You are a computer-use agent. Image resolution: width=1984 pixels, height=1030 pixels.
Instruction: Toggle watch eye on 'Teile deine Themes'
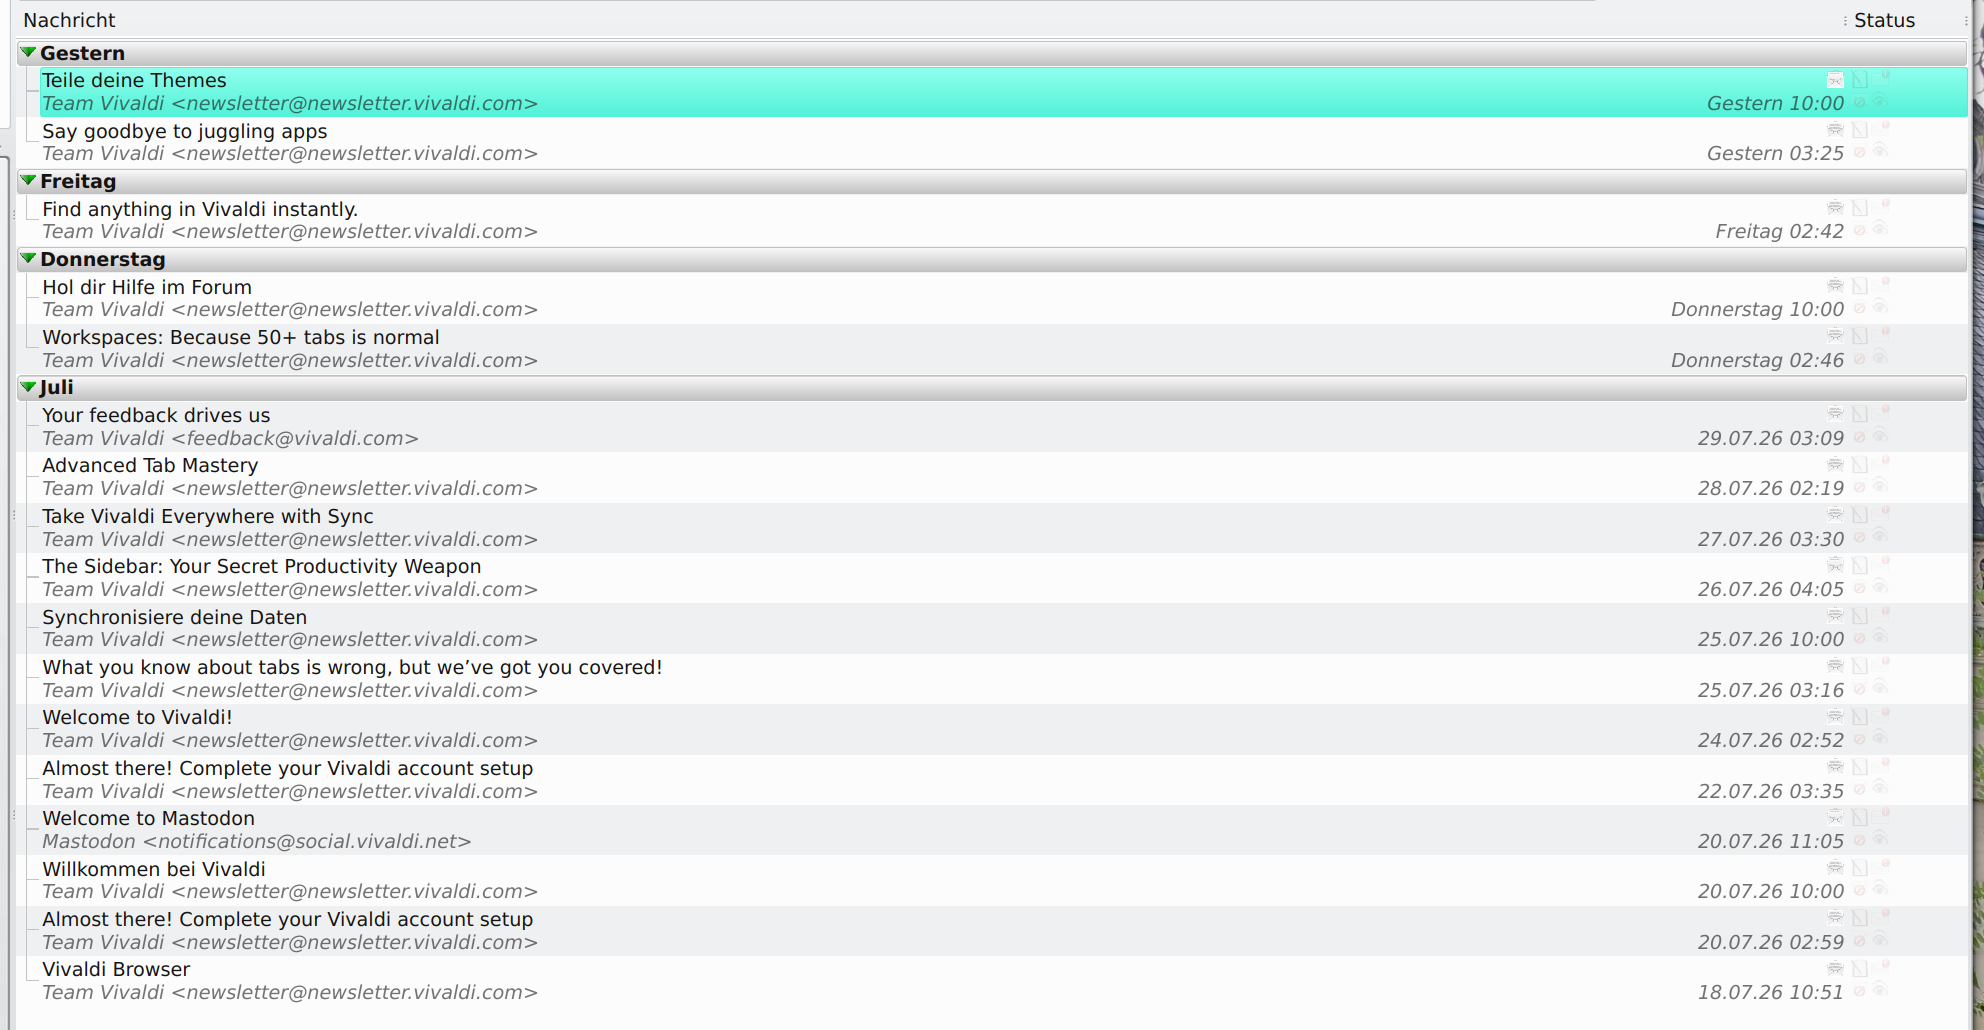(1880, 100)
